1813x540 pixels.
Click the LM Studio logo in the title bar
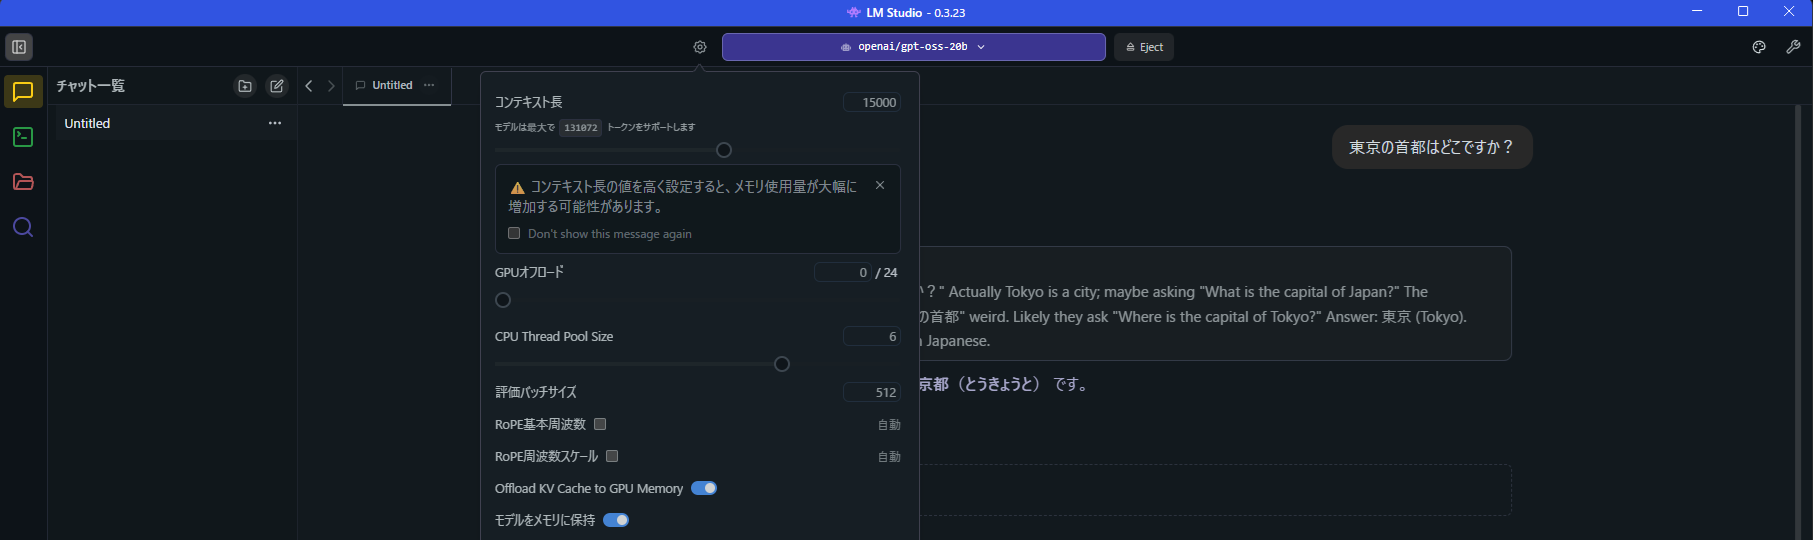point(853,13)
